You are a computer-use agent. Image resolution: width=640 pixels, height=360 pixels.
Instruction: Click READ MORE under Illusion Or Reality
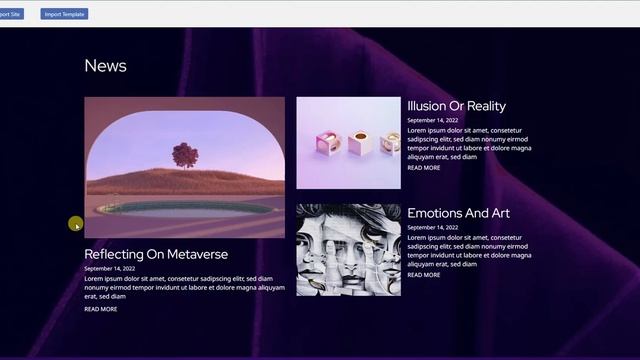coord(424,168)
